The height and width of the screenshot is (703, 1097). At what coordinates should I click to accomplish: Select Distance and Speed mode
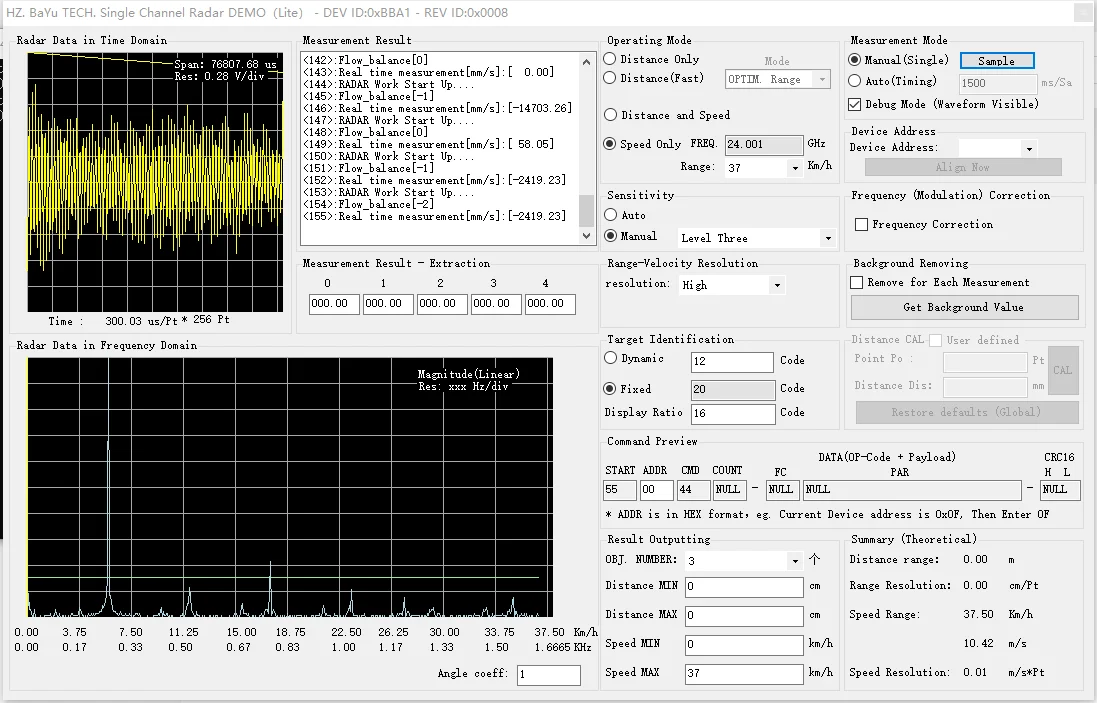(611, 116)
